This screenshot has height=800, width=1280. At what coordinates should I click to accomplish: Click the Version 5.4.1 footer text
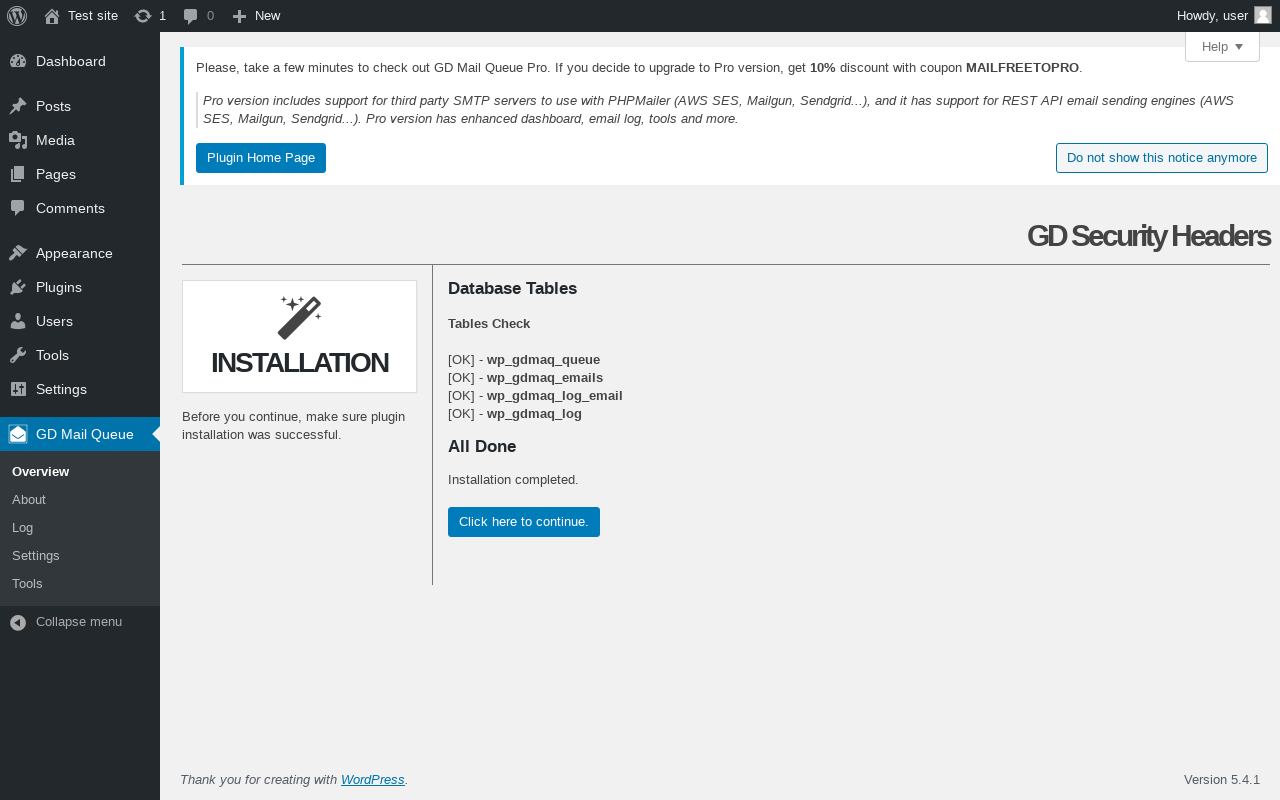click(1222, 780)
